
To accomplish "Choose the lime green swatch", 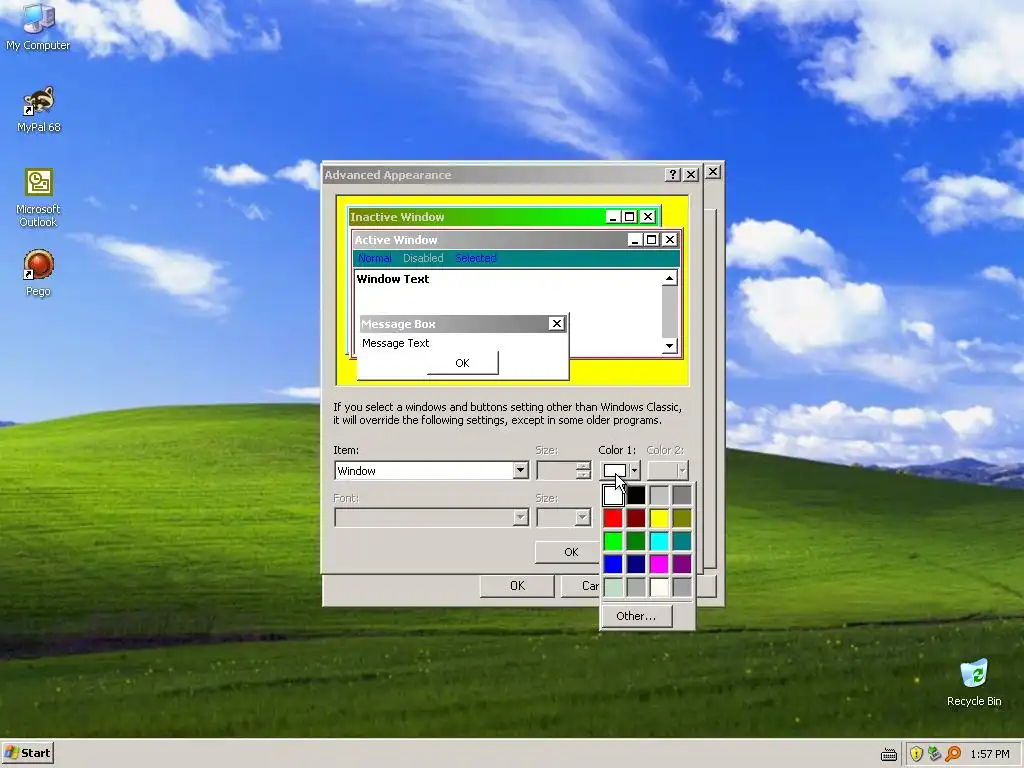I will click(x=613, y=541).
